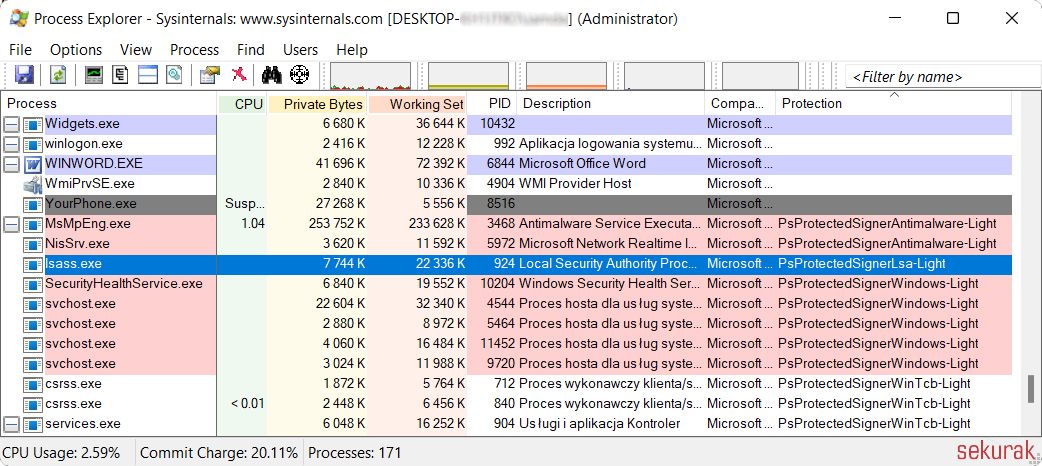Image resolution: width=1042 pixels, height=466 pixels.
Task: Click Processes: 171 in status bar
Action: tap(355, 453)
